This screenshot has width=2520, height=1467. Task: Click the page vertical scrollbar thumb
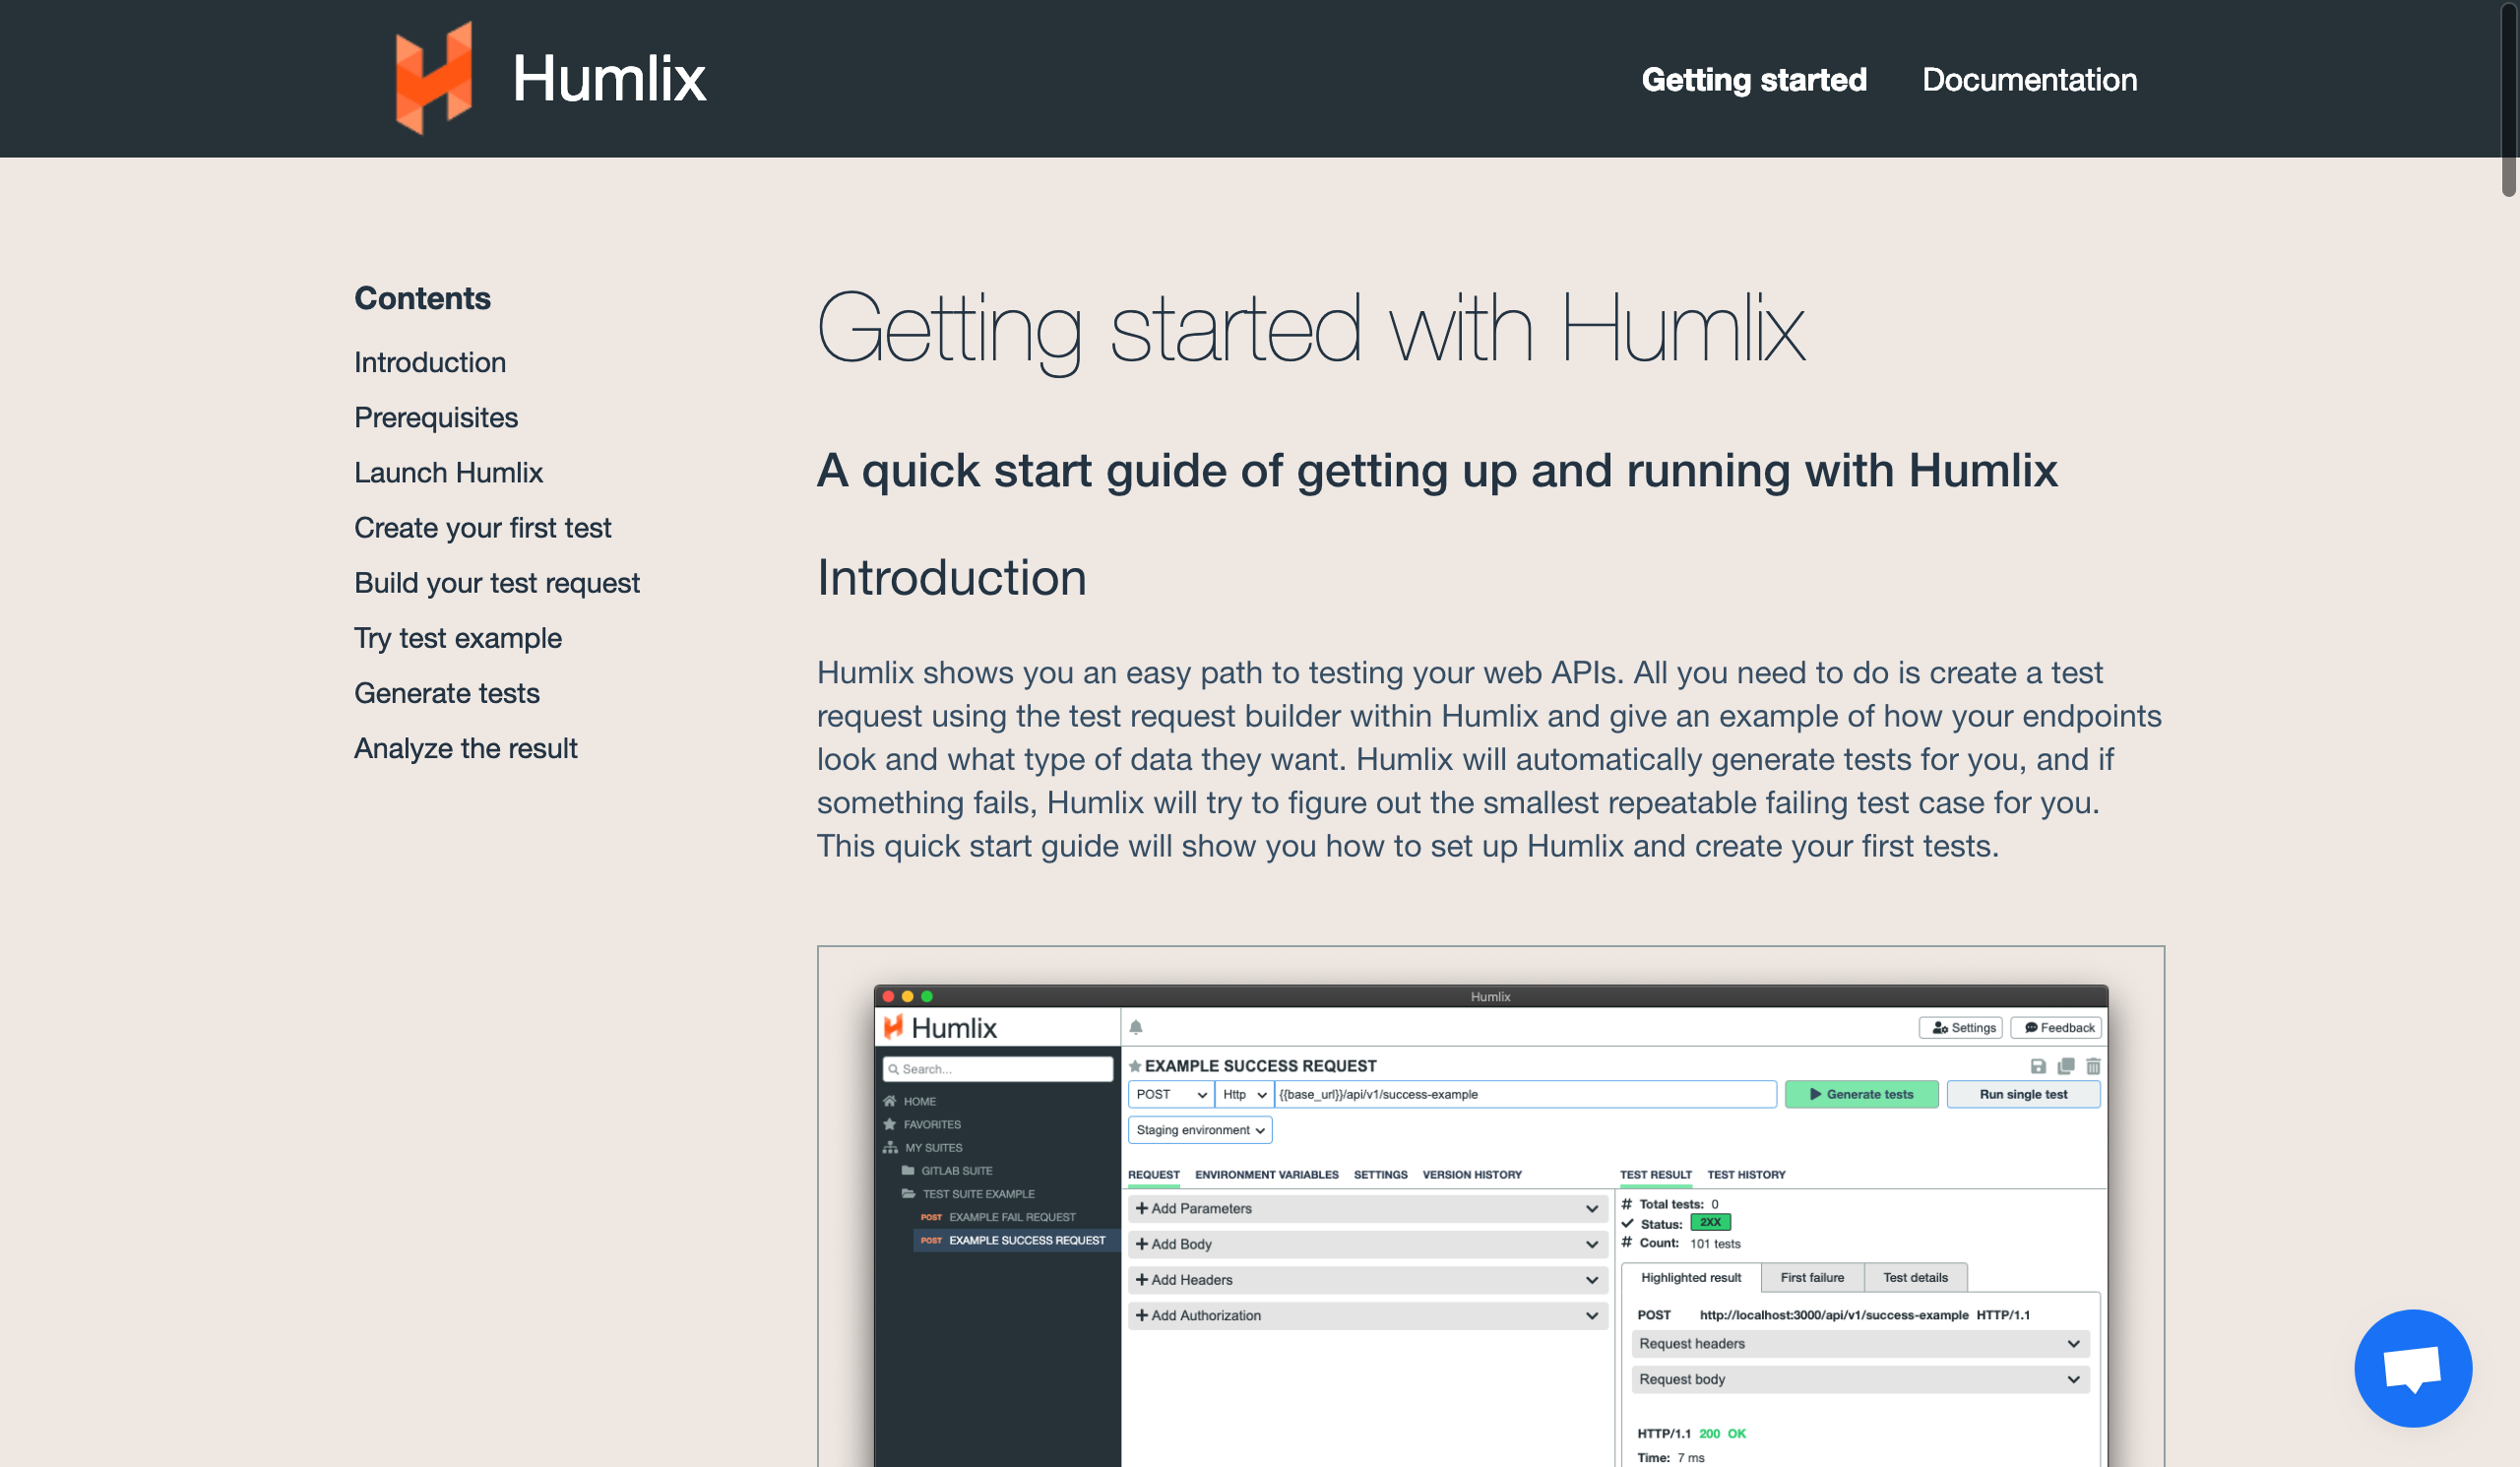click(x=2508, y=98)
